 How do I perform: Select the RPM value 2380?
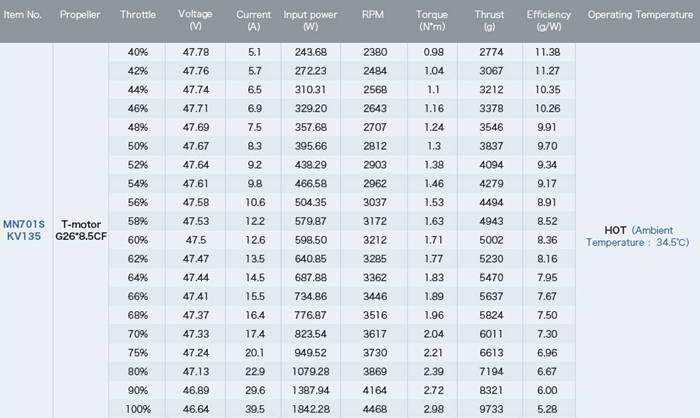(373, 51)
